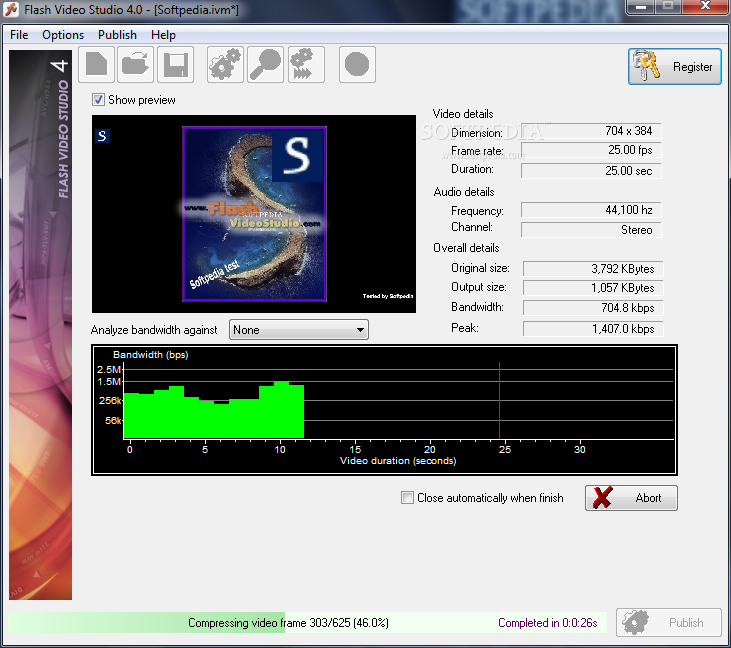Click the Completed in 0:0:26s status text
Viewport: 731px width, 648px height.
[547, 623]
